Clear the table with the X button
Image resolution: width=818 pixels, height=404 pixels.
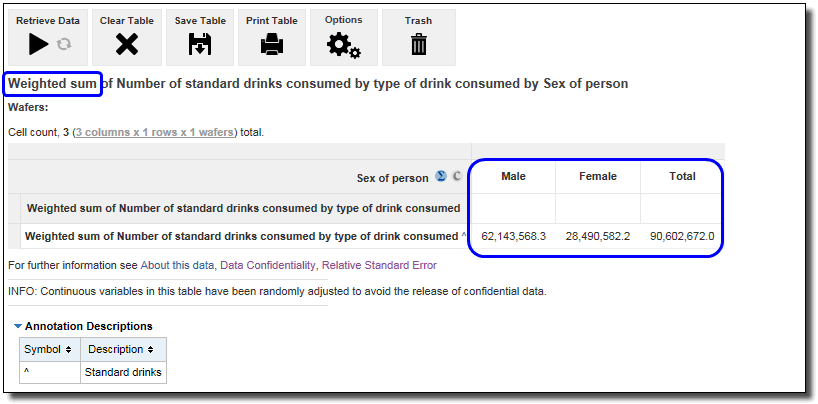[127, 44]
